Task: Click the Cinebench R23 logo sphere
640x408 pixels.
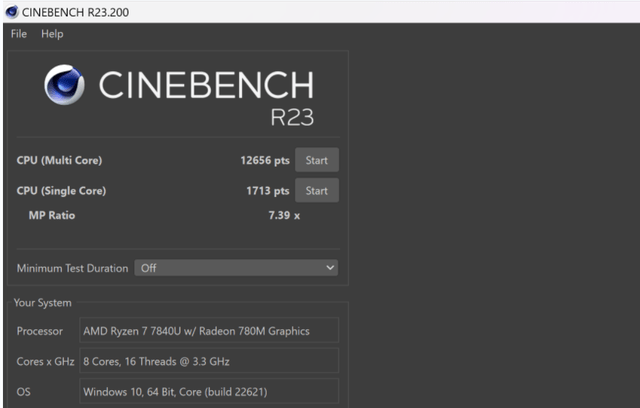Action: pyautogui.click(x=64, y=84)
